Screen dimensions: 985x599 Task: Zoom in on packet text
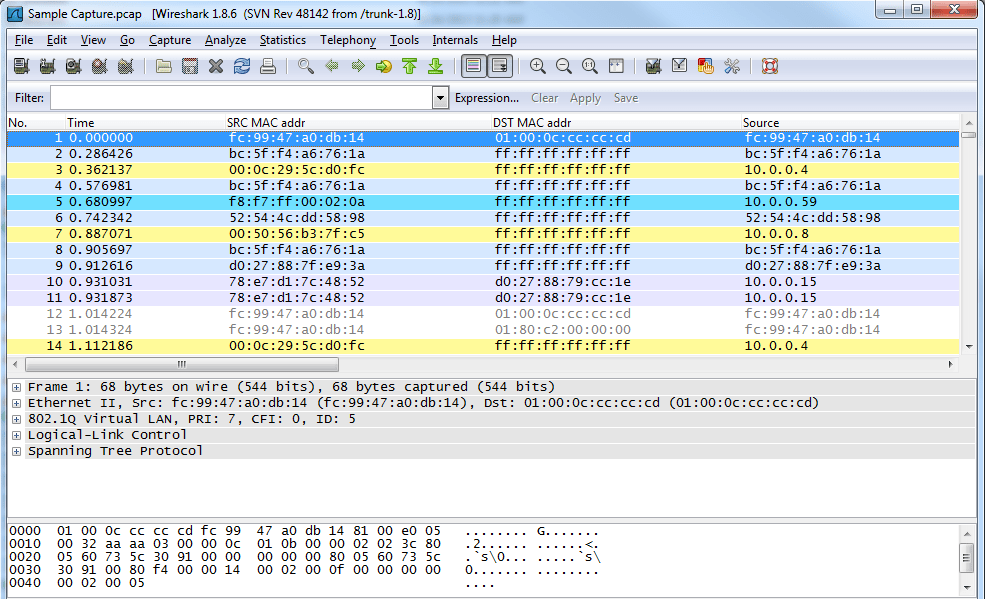[538, 66]
